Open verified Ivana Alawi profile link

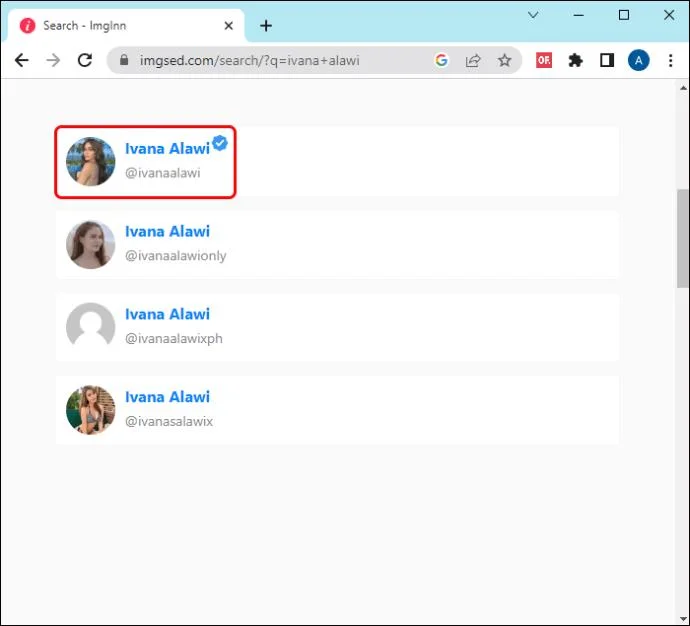(167, 149)
